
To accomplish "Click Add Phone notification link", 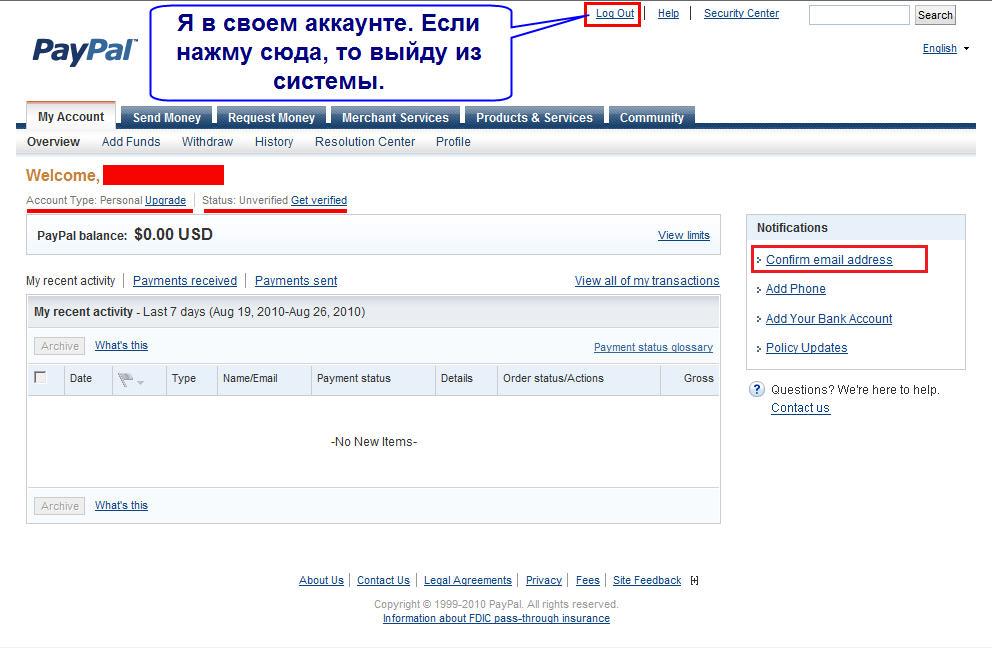I will (x=796, y=289).
